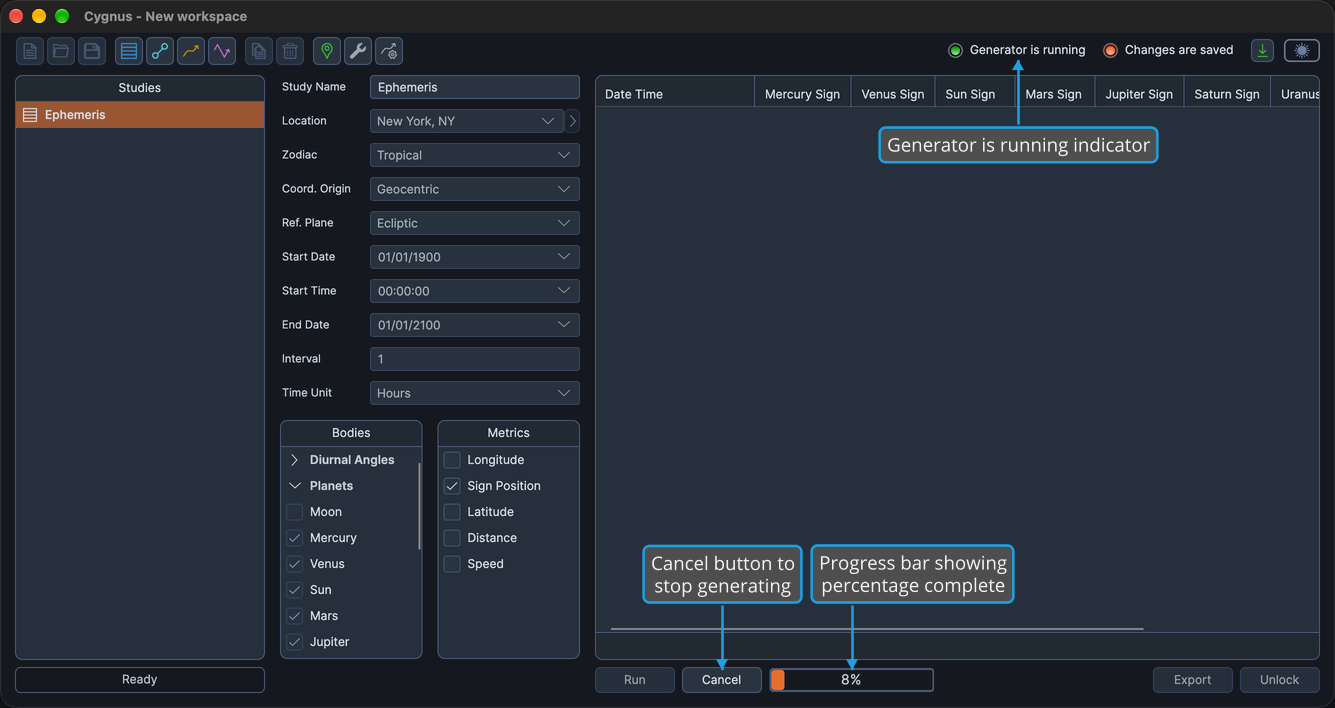Image resolution: width=1335 pixels, height=708 pixels.
Task: Click the new workspace document icon
Action: pyautogui.click(x=30, y=51)
